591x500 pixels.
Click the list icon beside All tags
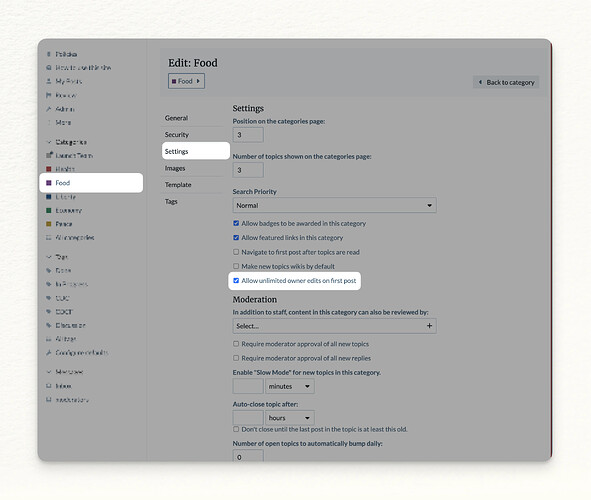coord(49,339)
